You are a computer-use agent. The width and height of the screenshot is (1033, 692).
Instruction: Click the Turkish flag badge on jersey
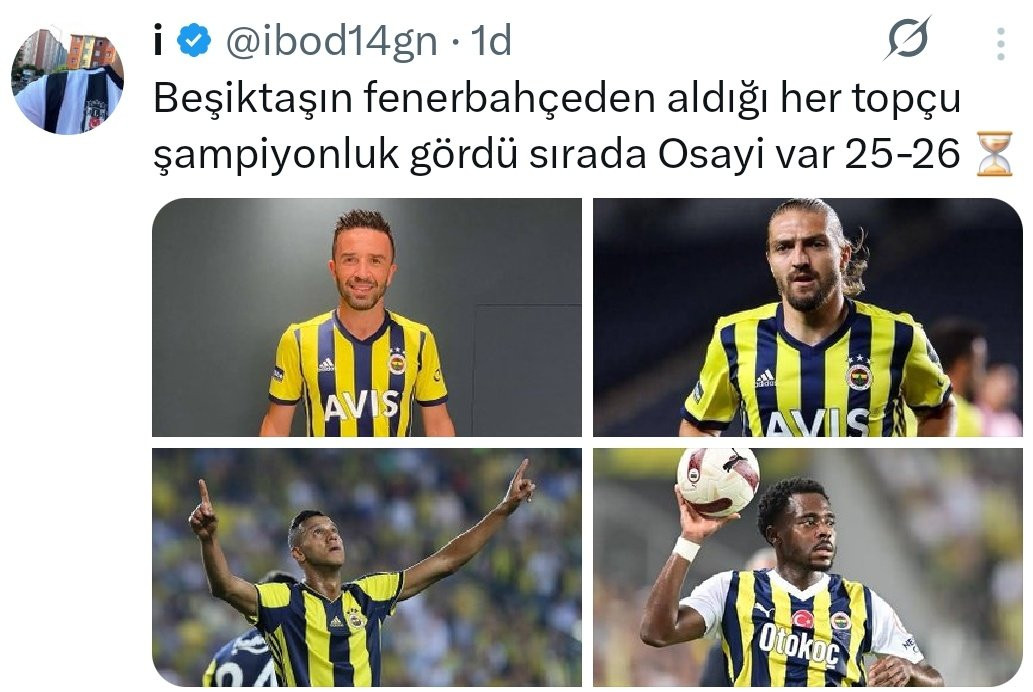[803, 619]
